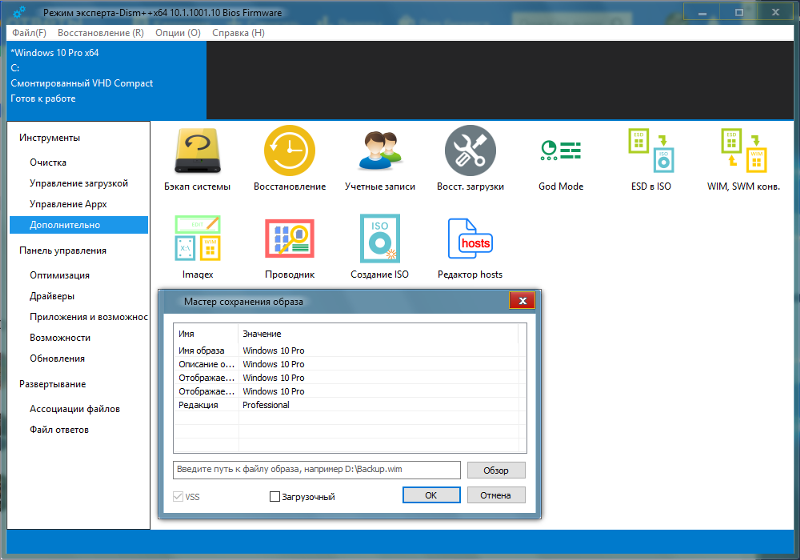Launch the ESD в ISO converter
Screen dimensions: 800x560
651,159
